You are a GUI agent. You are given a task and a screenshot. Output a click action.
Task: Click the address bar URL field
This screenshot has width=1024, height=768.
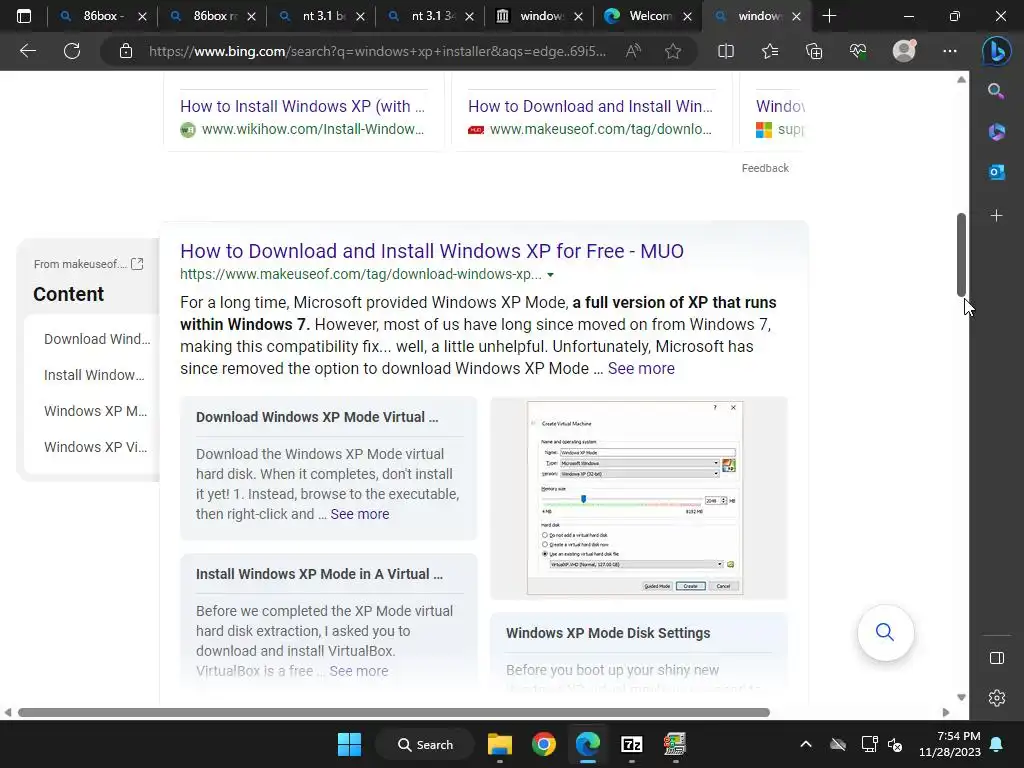(377, 51)
